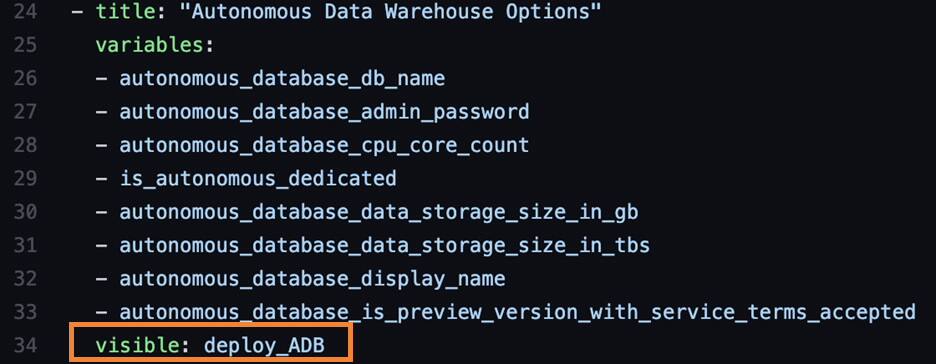Click "Autonomous Data Warehouse Options" string
The height and width of the screenshot is (364, 936).
coord(390,11)
